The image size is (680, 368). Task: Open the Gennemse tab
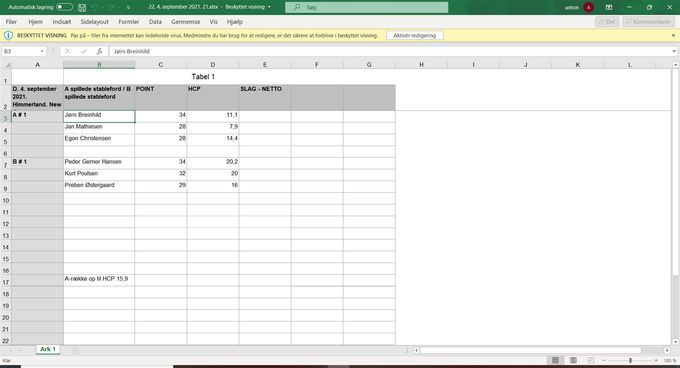pyautogui.click(x=186, y=22)
